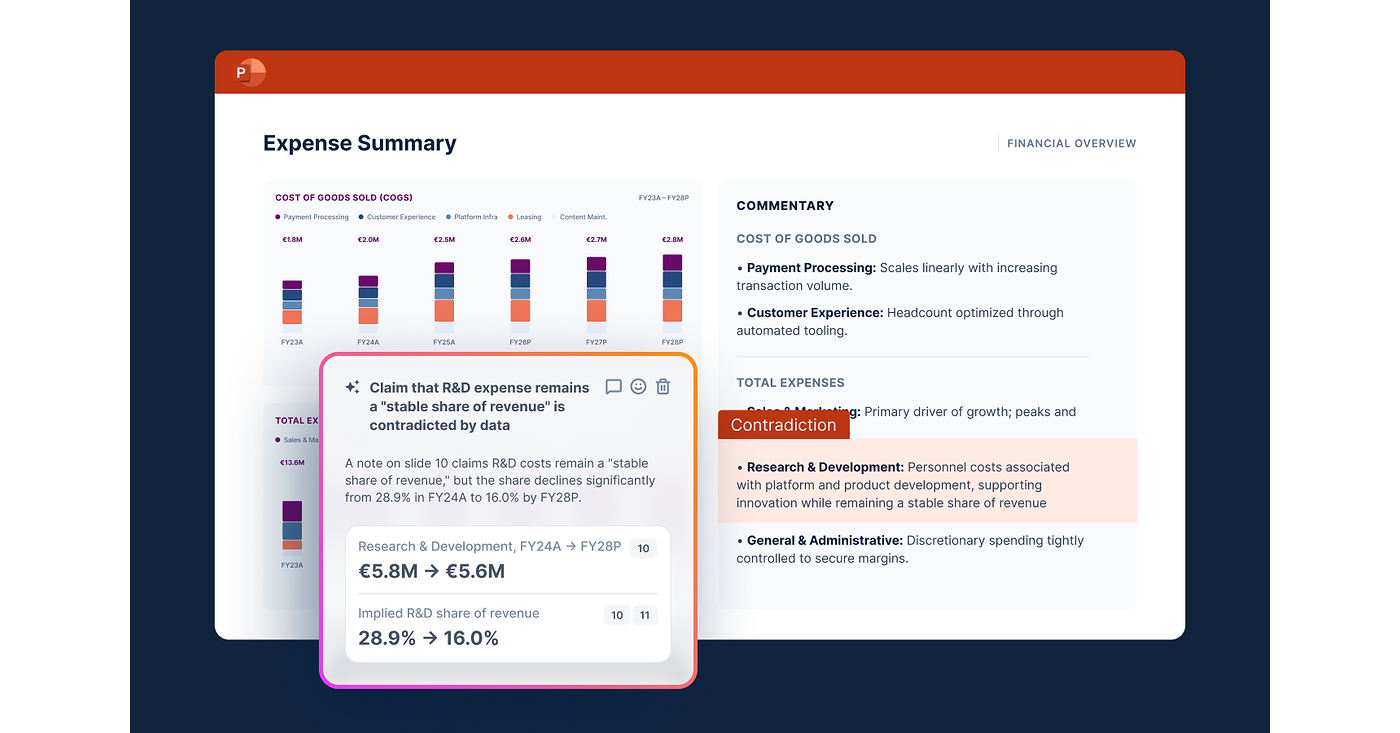Click the claim title about R&D stable share
This screenshot has width=1400, height=733.
[479, 406]
